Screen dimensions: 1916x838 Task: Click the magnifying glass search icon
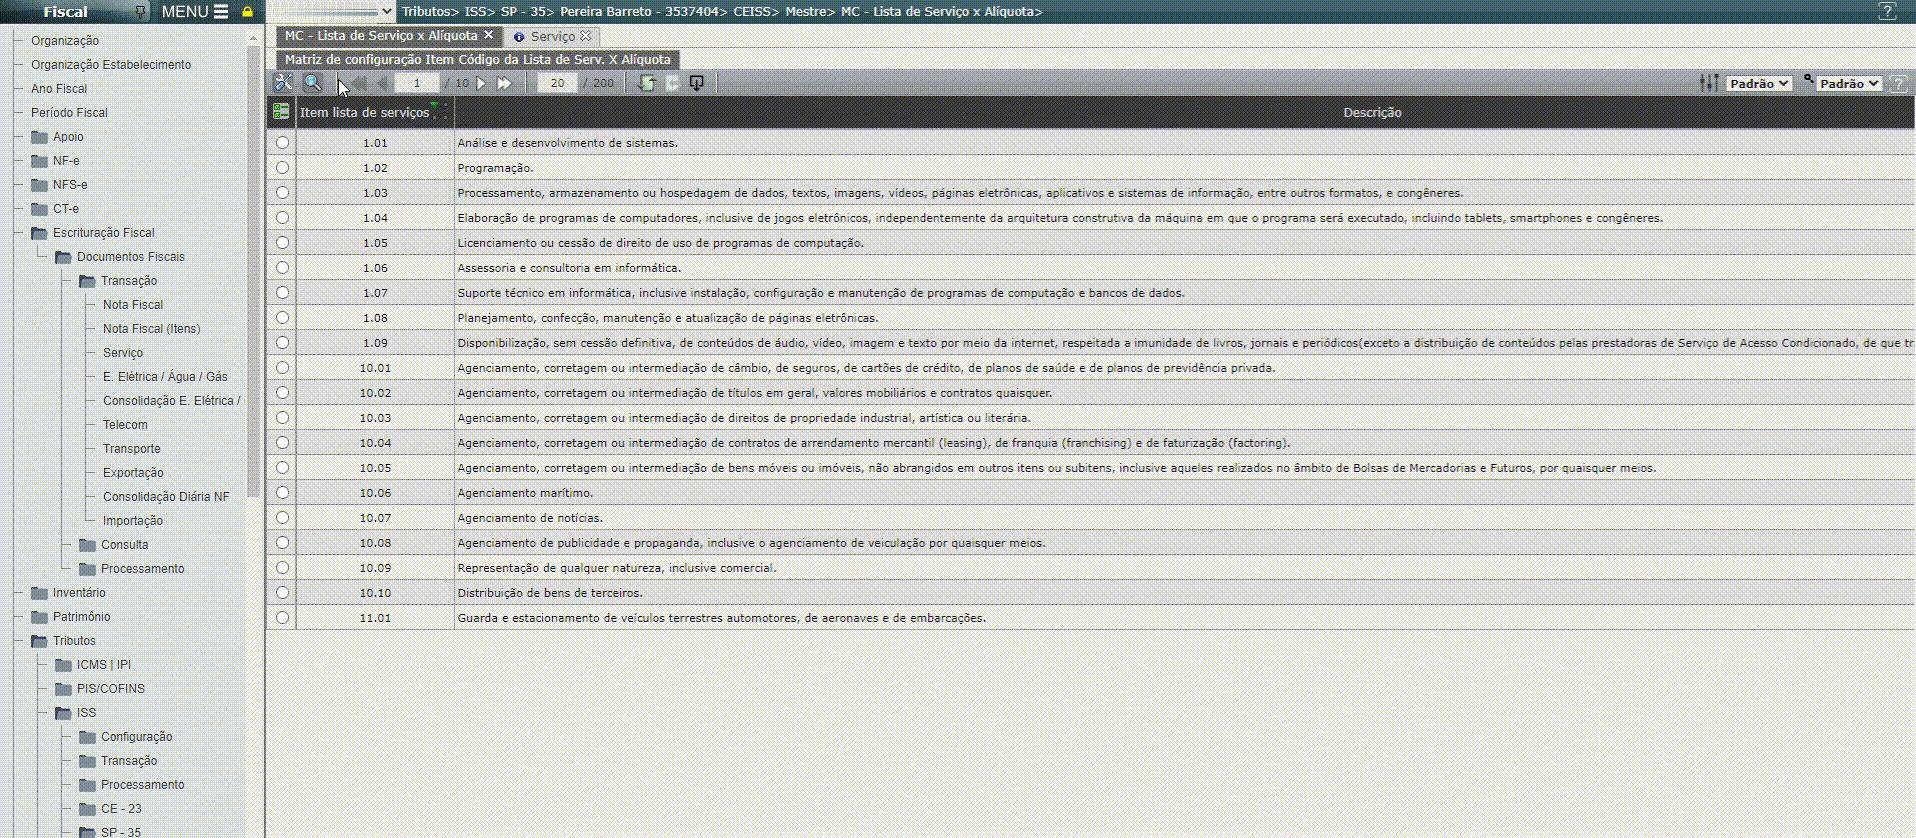313,83
